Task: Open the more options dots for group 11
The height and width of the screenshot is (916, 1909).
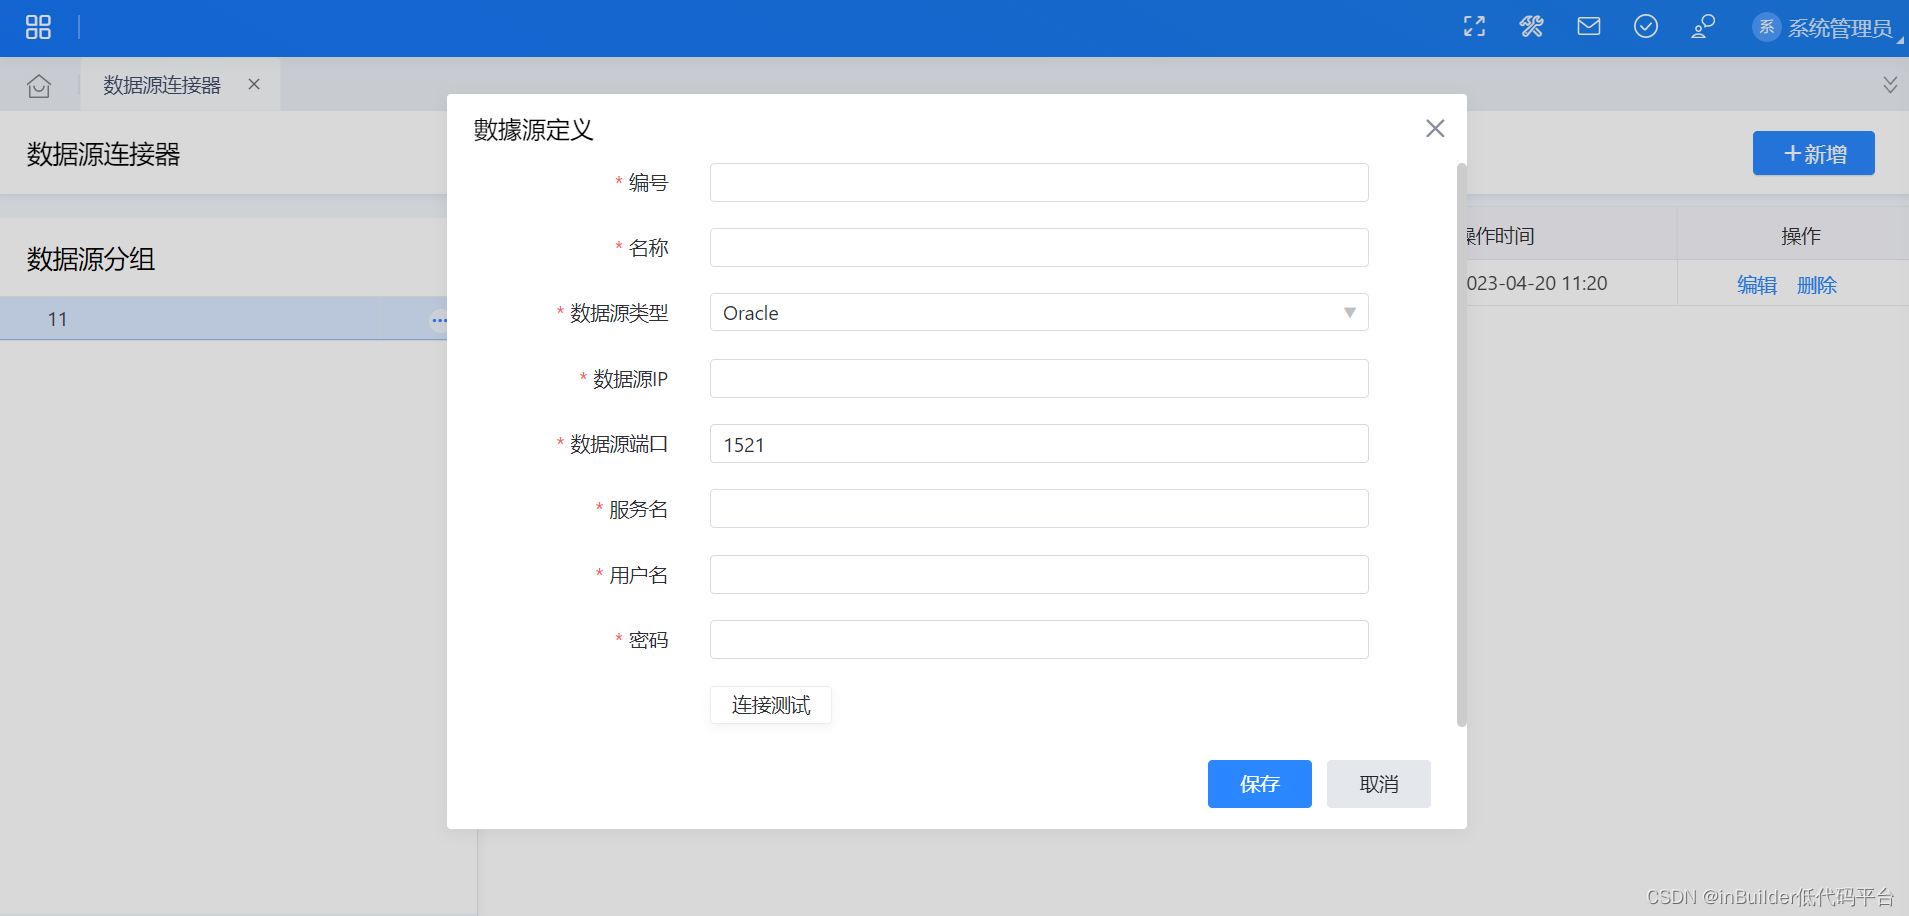Action: point(439,320)
